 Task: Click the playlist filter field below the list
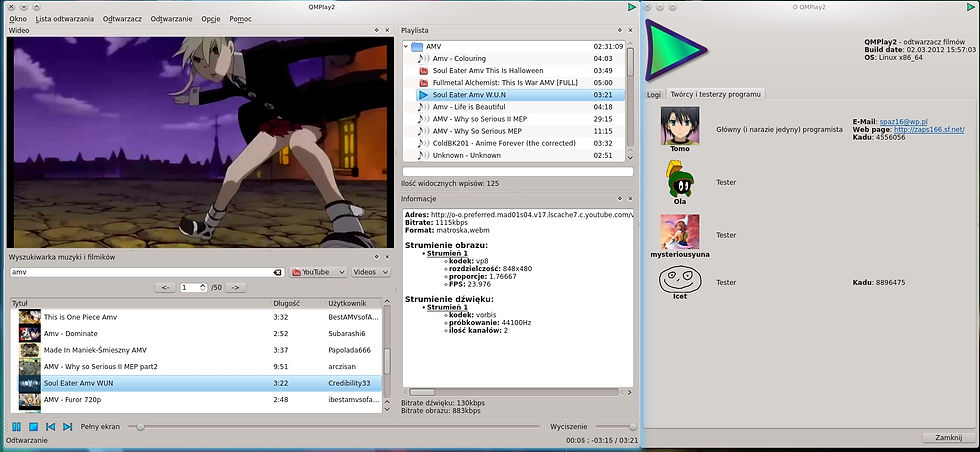pyautogui.click(x=518, y=171)
